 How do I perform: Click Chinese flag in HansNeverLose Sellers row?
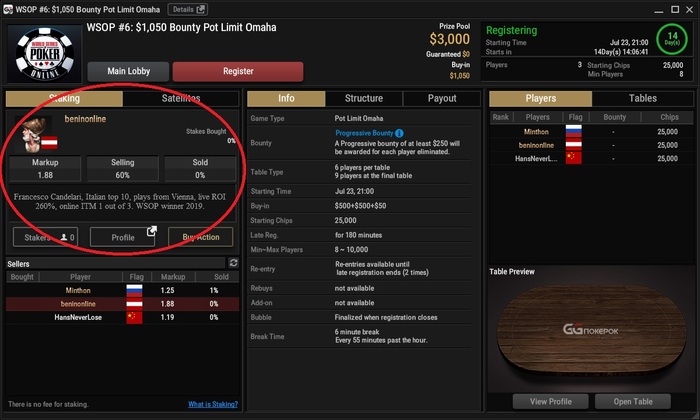pyautogui.click(x=134, y=317)
